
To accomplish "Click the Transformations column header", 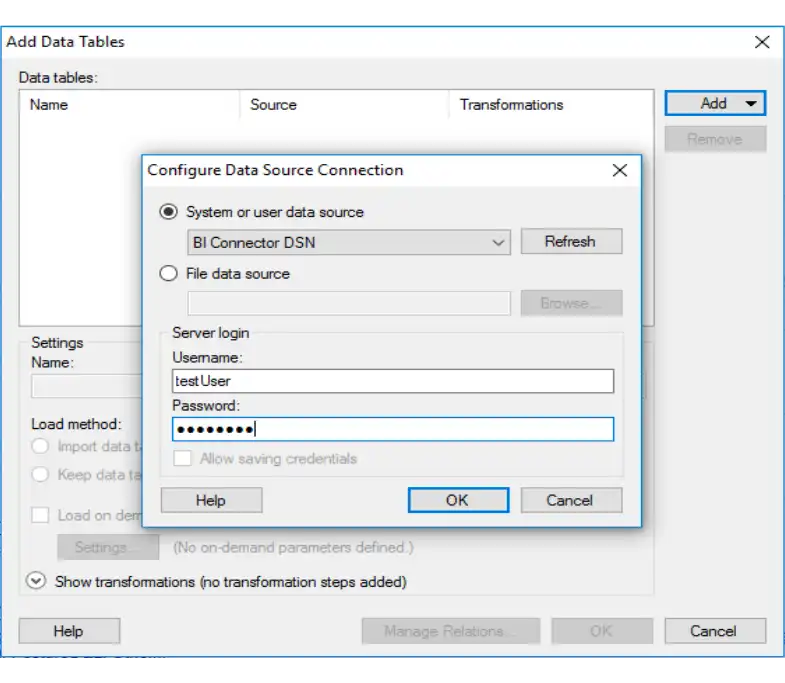I will [511, 104].
